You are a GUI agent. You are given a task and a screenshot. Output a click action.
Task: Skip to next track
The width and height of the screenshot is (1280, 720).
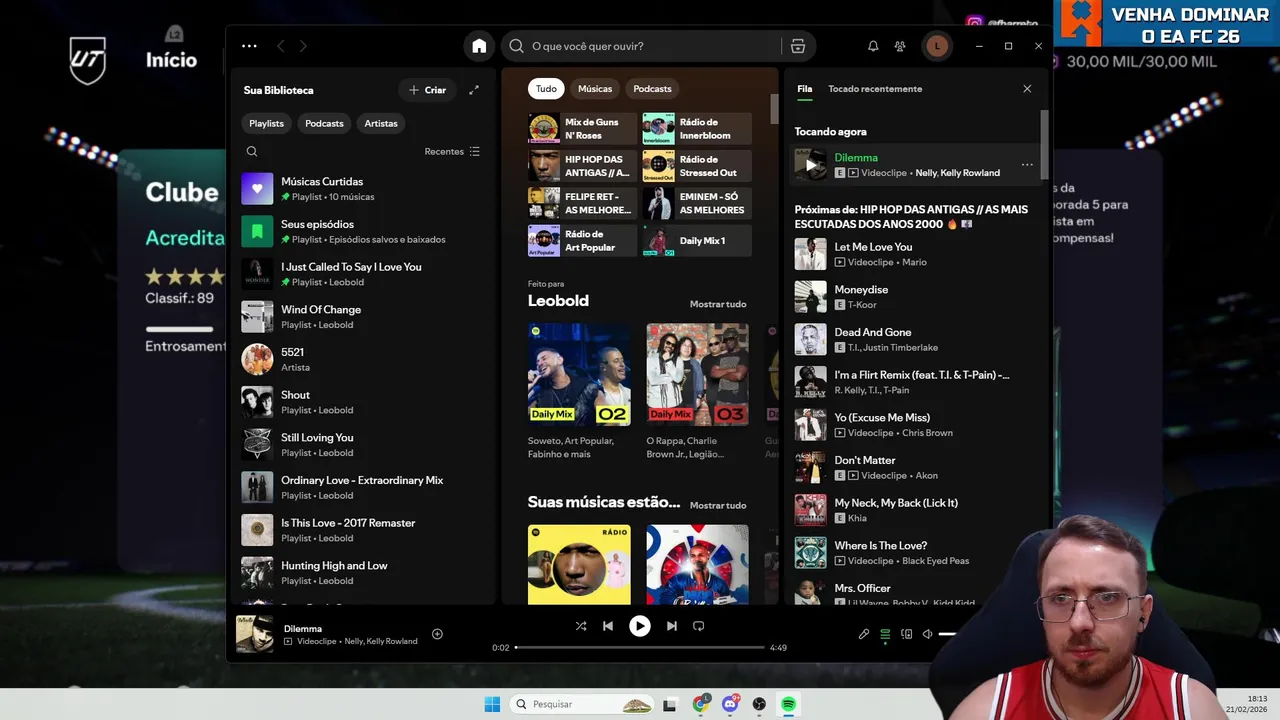(x=672, y=626)
